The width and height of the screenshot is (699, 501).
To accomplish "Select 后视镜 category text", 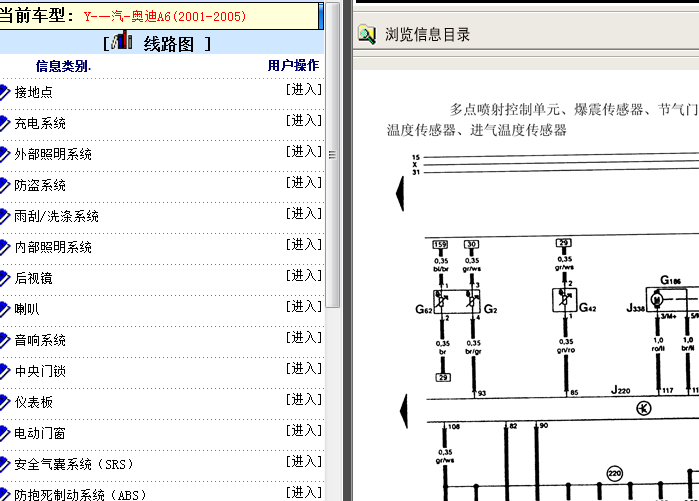I will point(33,278).
